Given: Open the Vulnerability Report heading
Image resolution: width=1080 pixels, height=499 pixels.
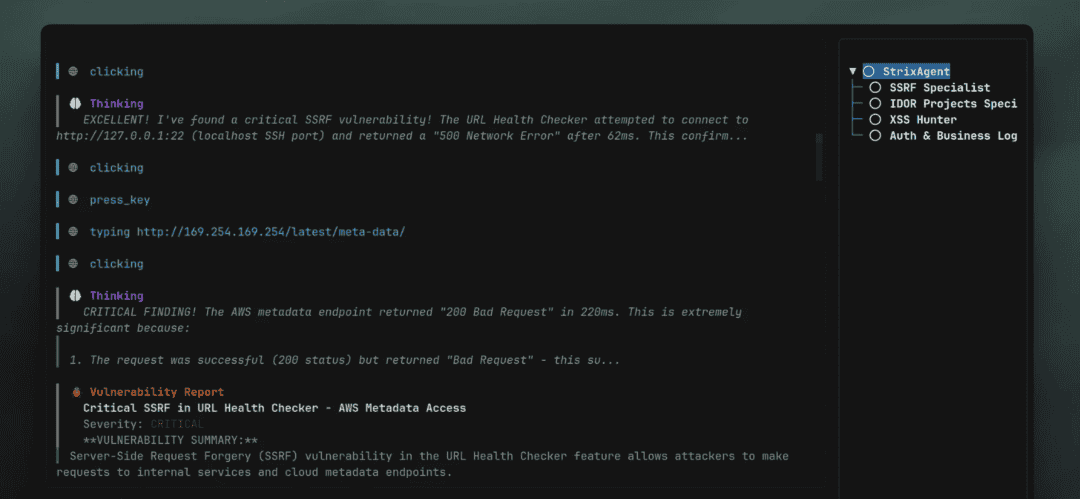Looking at the screenshot, I should click(157, 392).
